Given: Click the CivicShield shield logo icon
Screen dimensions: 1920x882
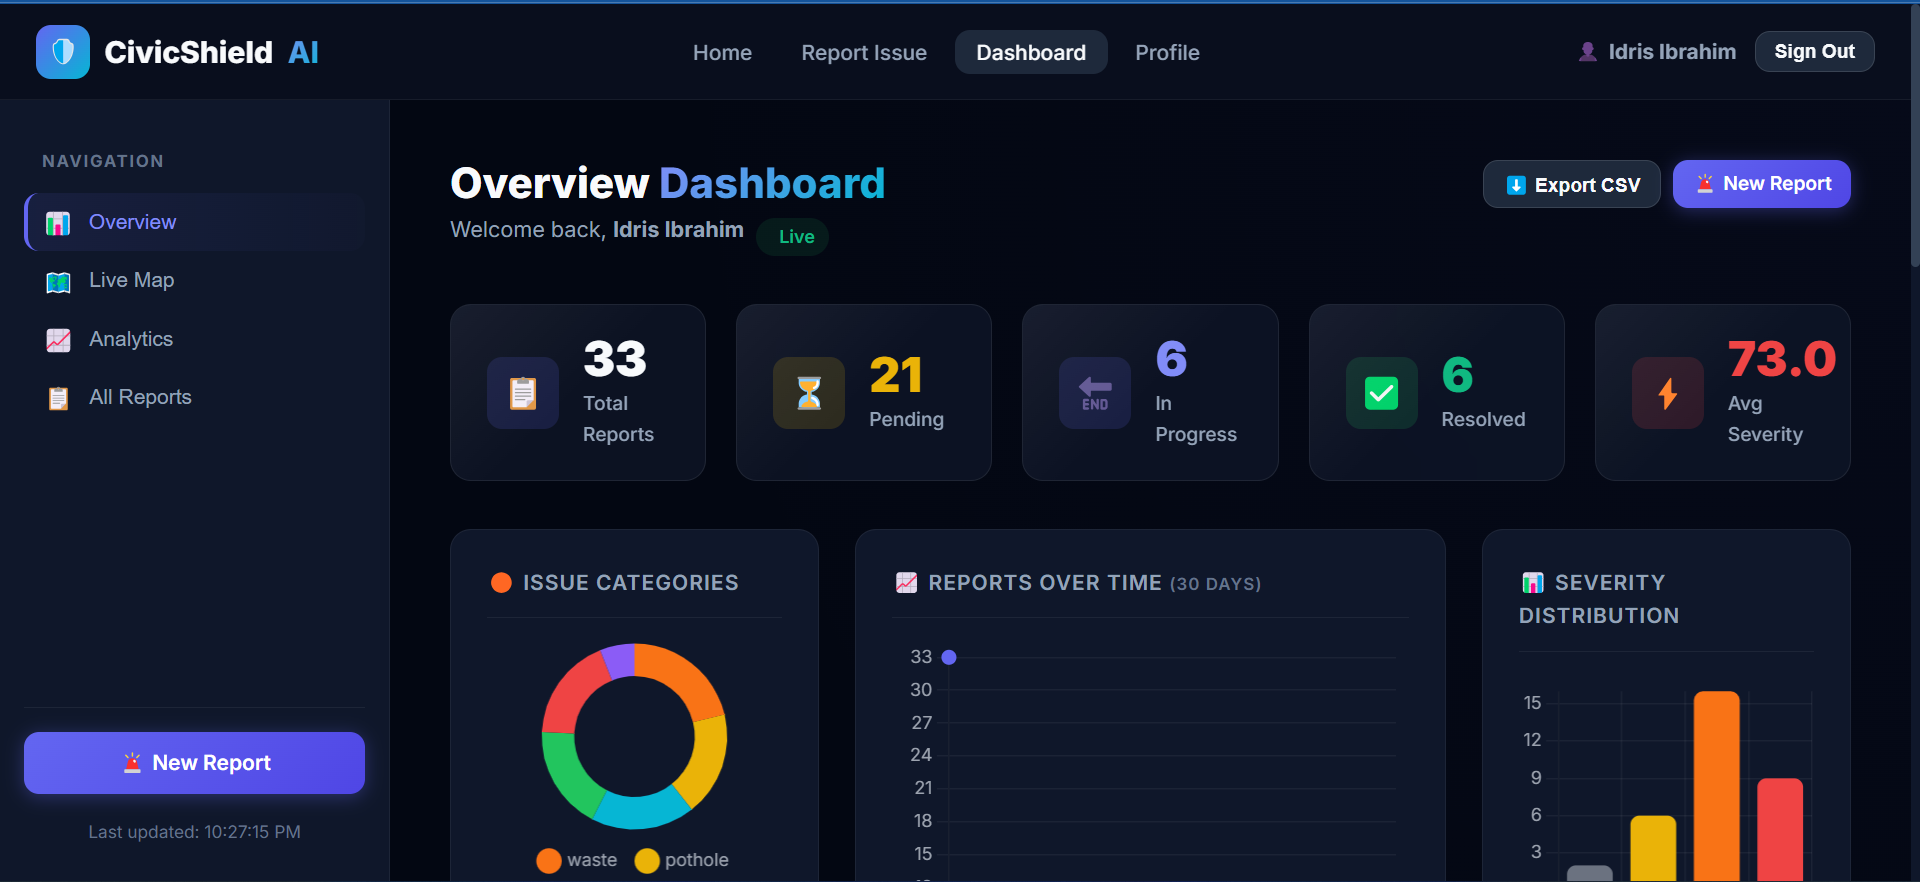Looking at the screenshot, I should (x=63, y=52).
